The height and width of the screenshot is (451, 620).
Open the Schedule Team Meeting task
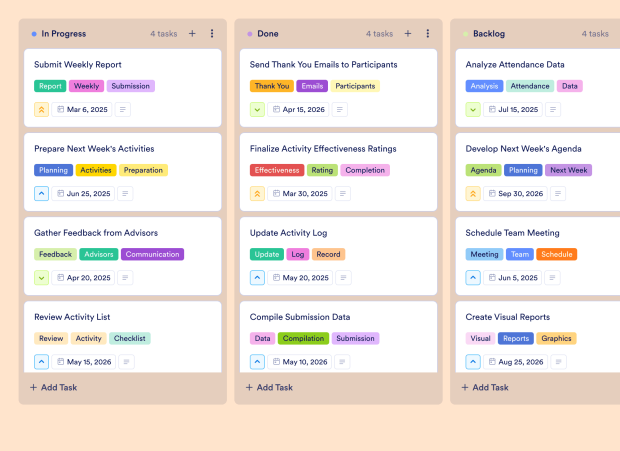[x=513, y=233]
